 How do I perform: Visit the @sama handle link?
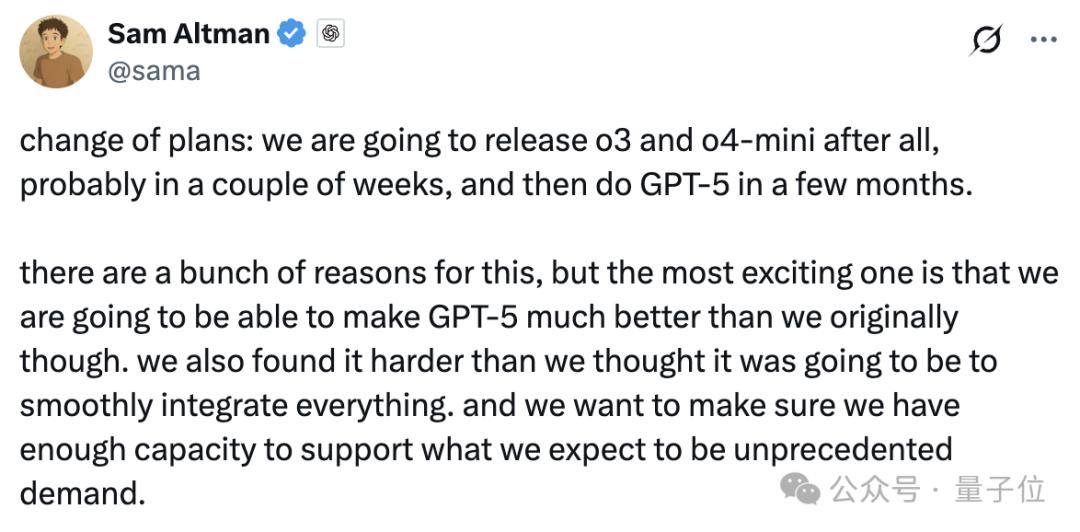[x=153, y=71]
